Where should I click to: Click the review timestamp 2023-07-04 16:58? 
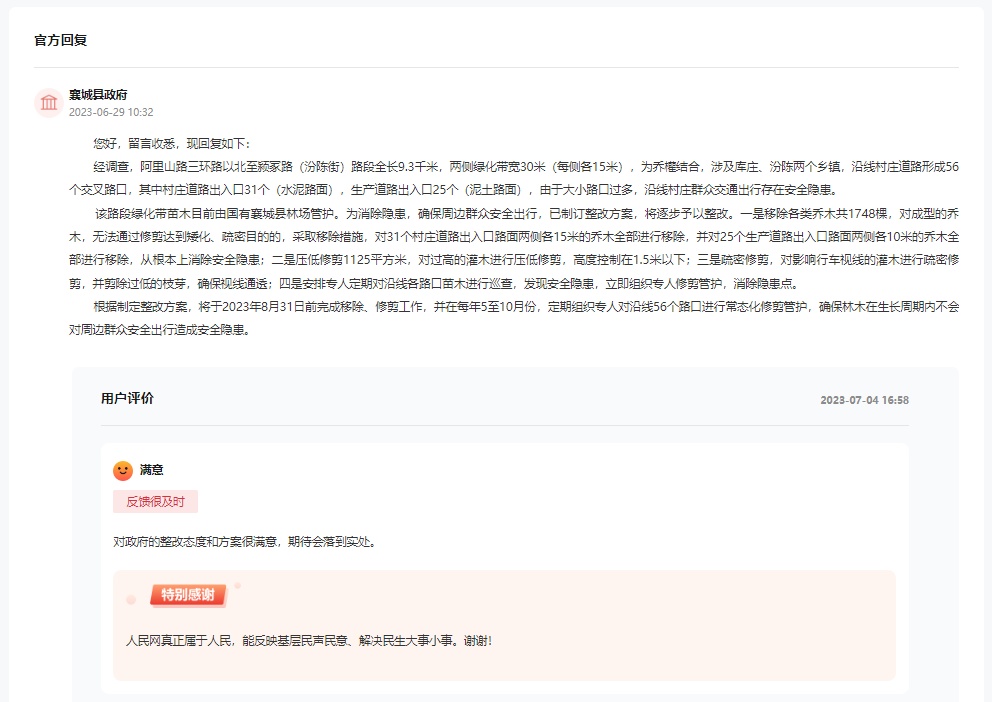(x=864, y=400)
